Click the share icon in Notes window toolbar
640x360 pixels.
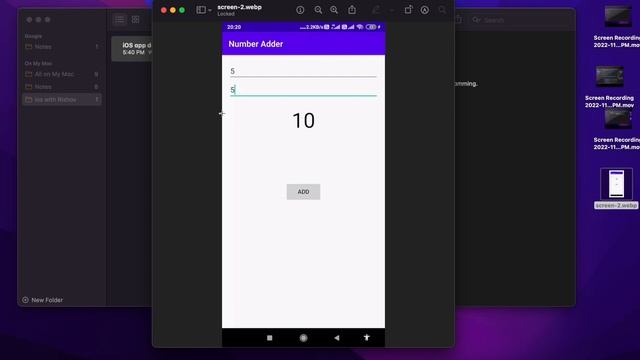[459, 19]
